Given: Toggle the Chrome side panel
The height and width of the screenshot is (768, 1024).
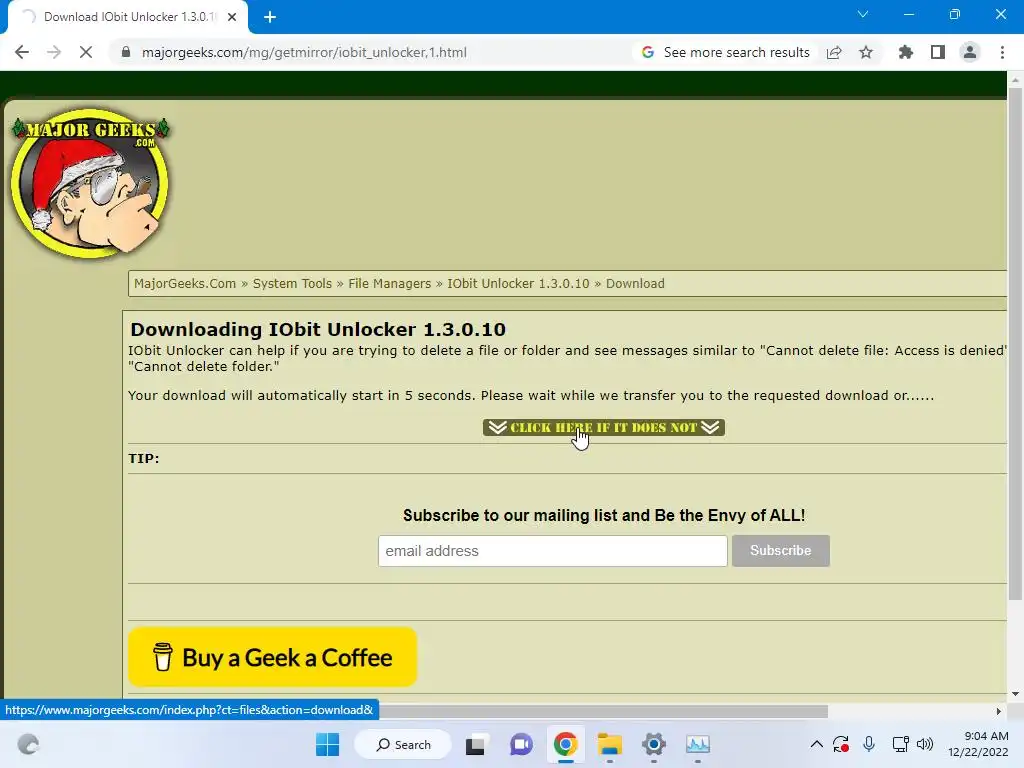Looking at the screenshot, I should 938,52.
